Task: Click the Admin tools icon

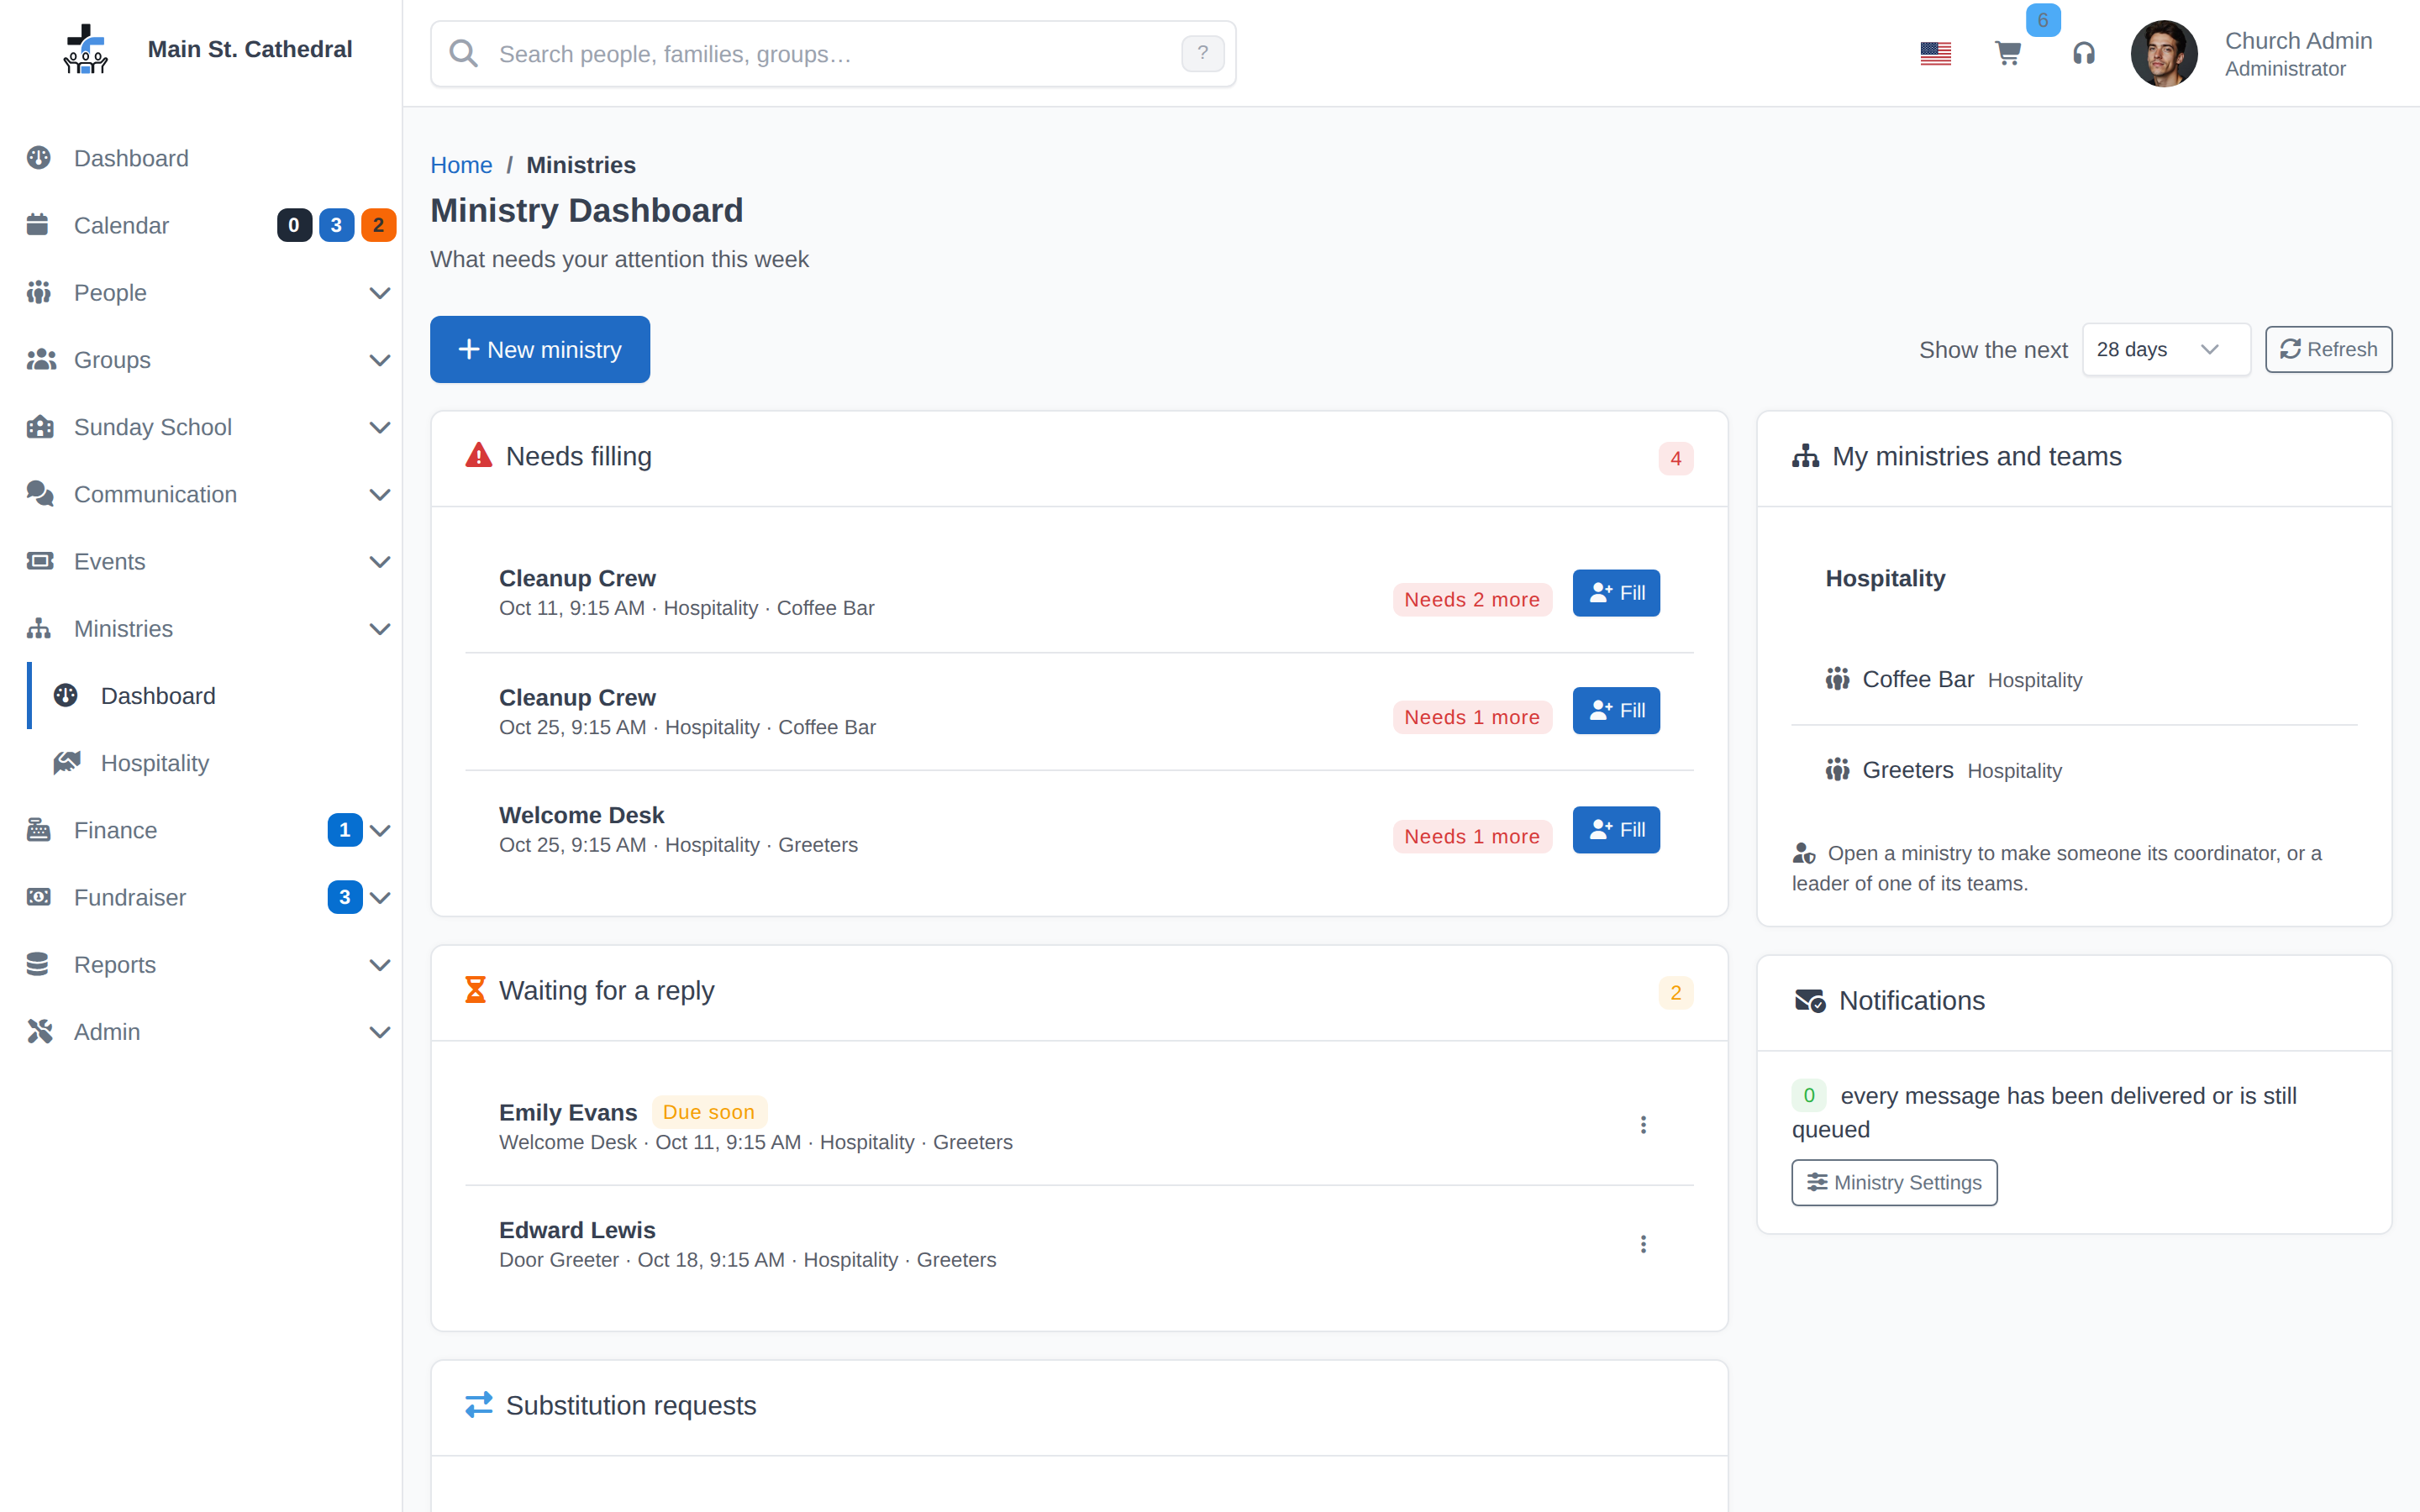Action: click(x=40, y=1031)
